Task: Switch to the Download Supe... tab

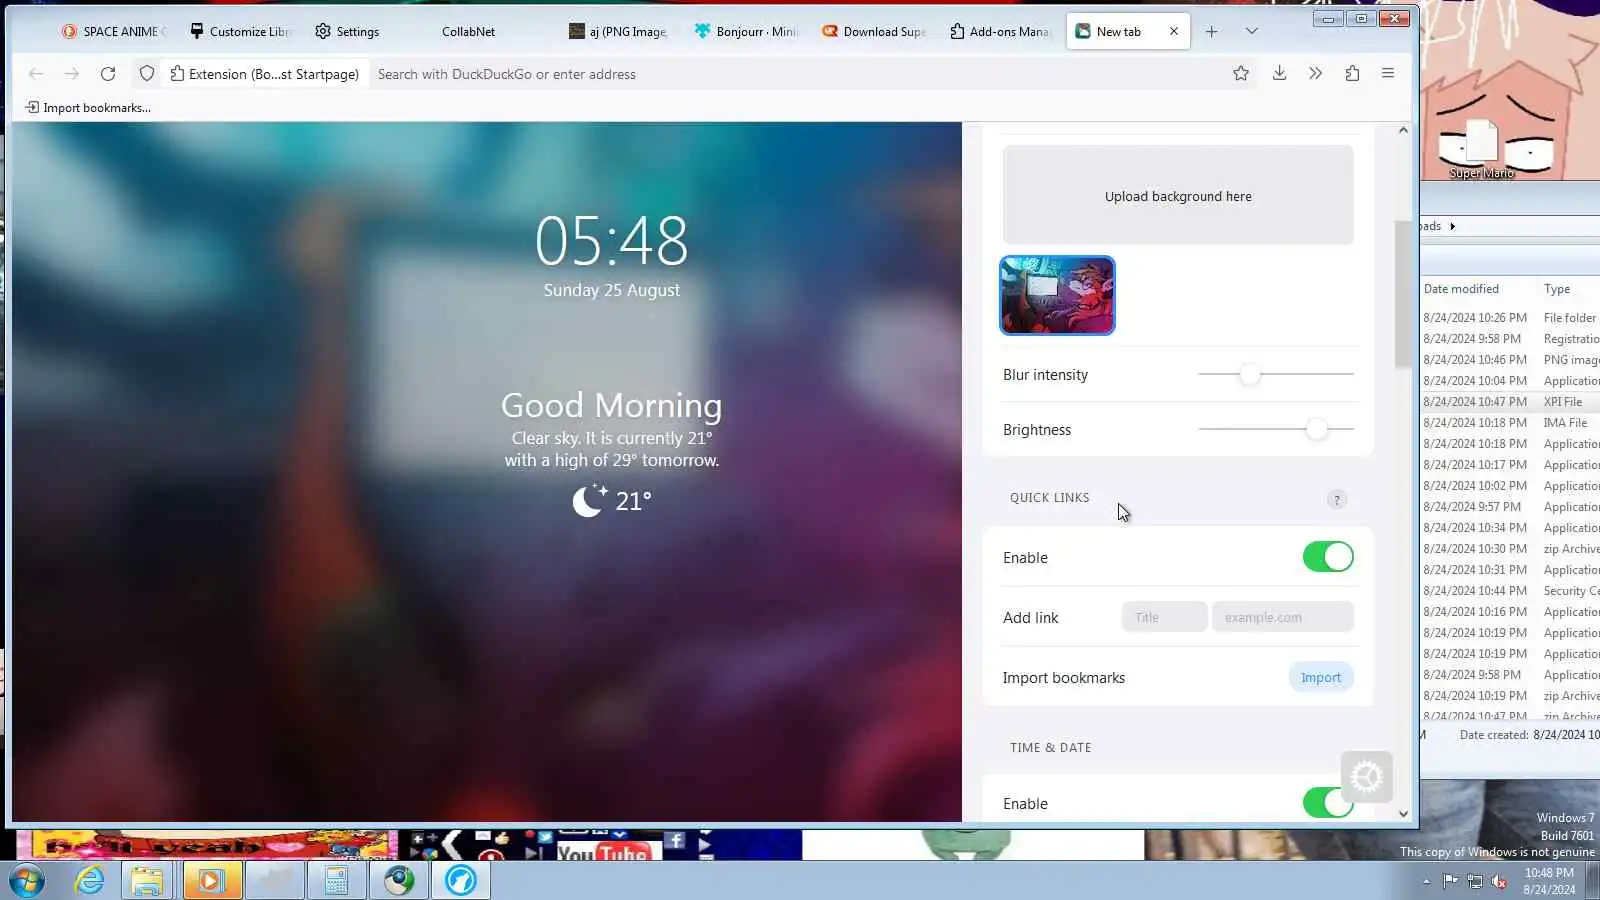Action: [x=873, y=31]
